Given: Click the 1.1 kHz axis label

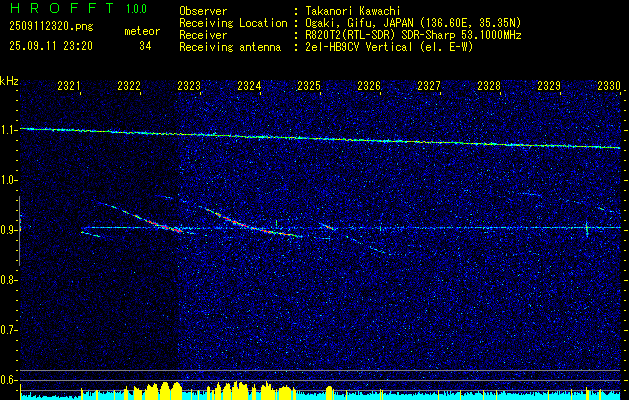Looking at the screenshot, I should (x=8, y=130).
